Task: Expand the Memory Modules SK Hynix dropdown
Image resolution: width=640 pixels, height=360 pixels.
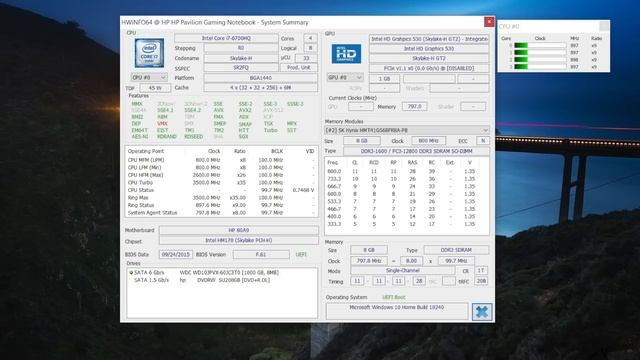Action: [407, 130]
